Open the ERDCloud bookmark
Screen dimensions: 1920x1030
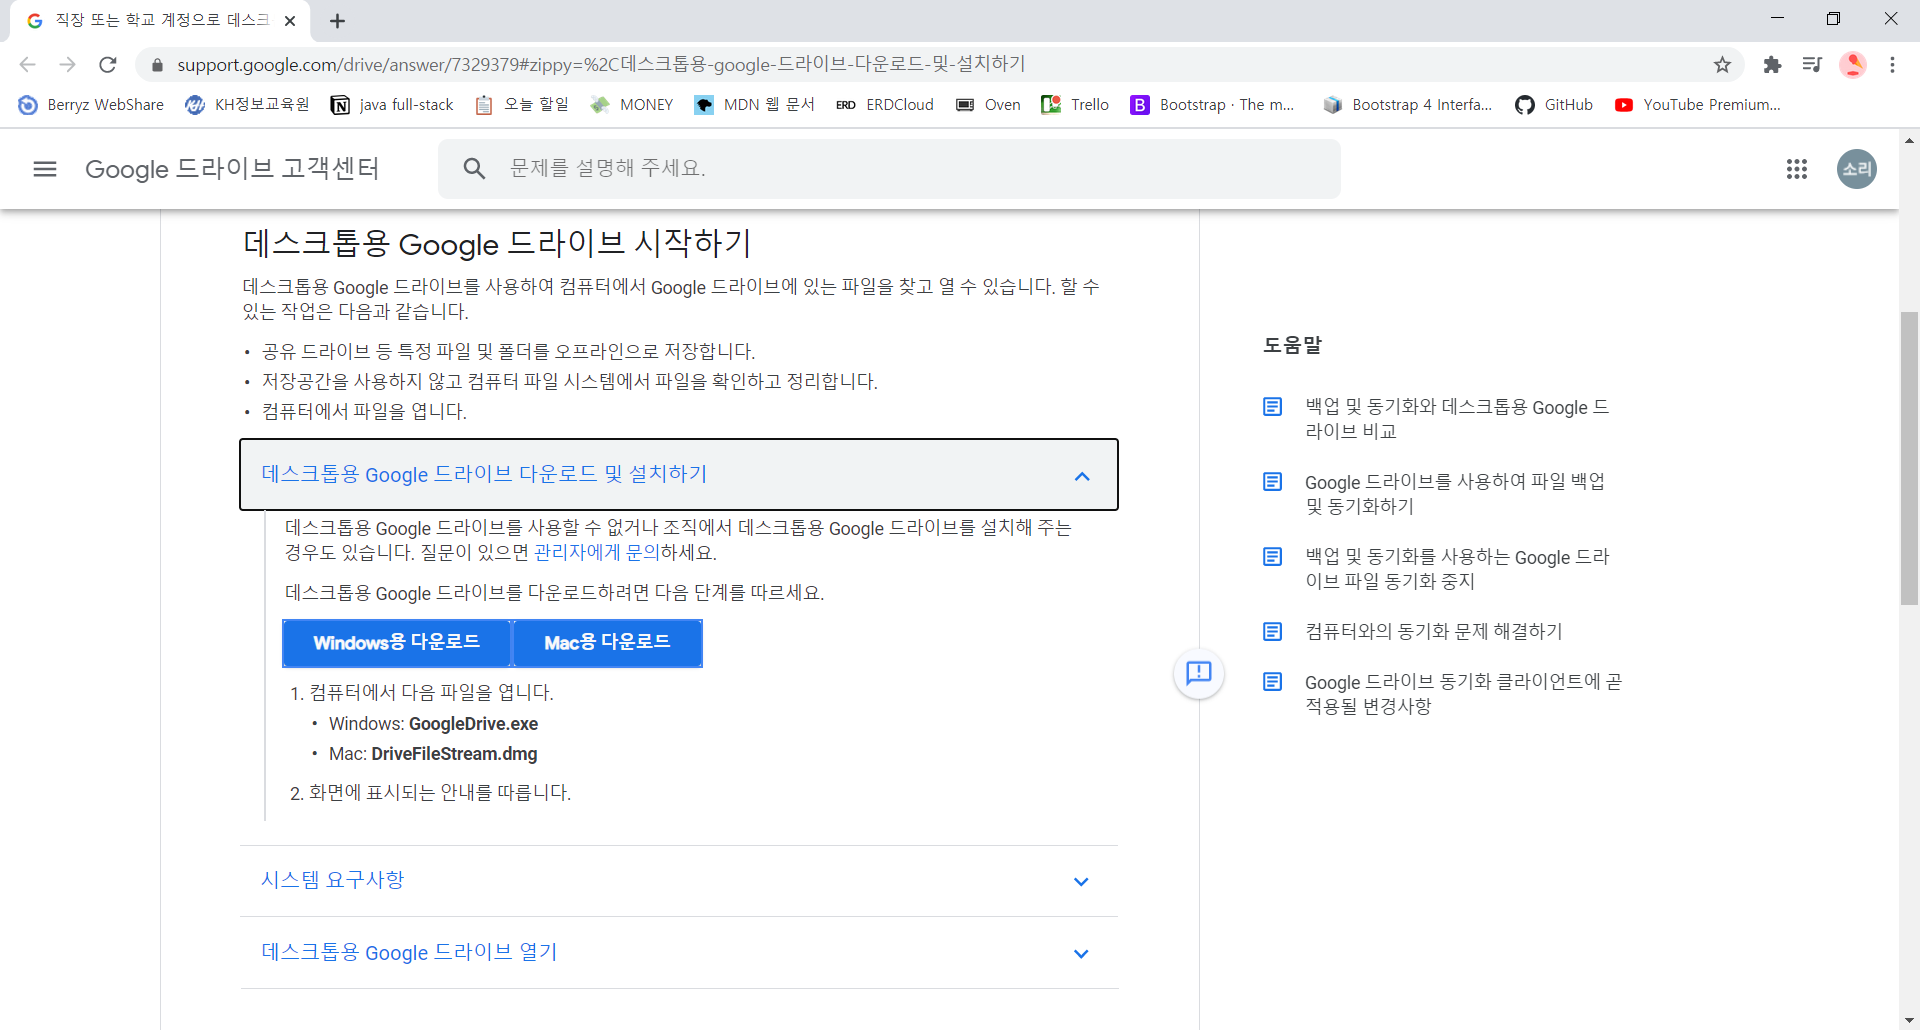[x=885, y=105]
